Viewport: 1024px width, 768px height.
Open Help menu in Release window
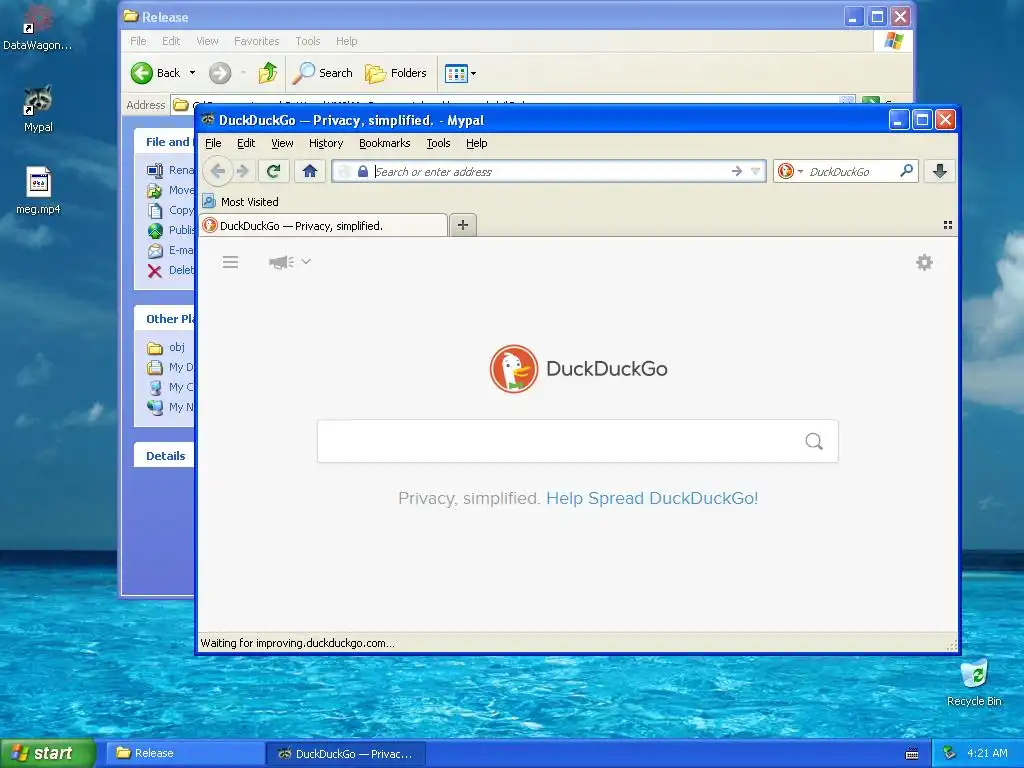pos(347,41)
